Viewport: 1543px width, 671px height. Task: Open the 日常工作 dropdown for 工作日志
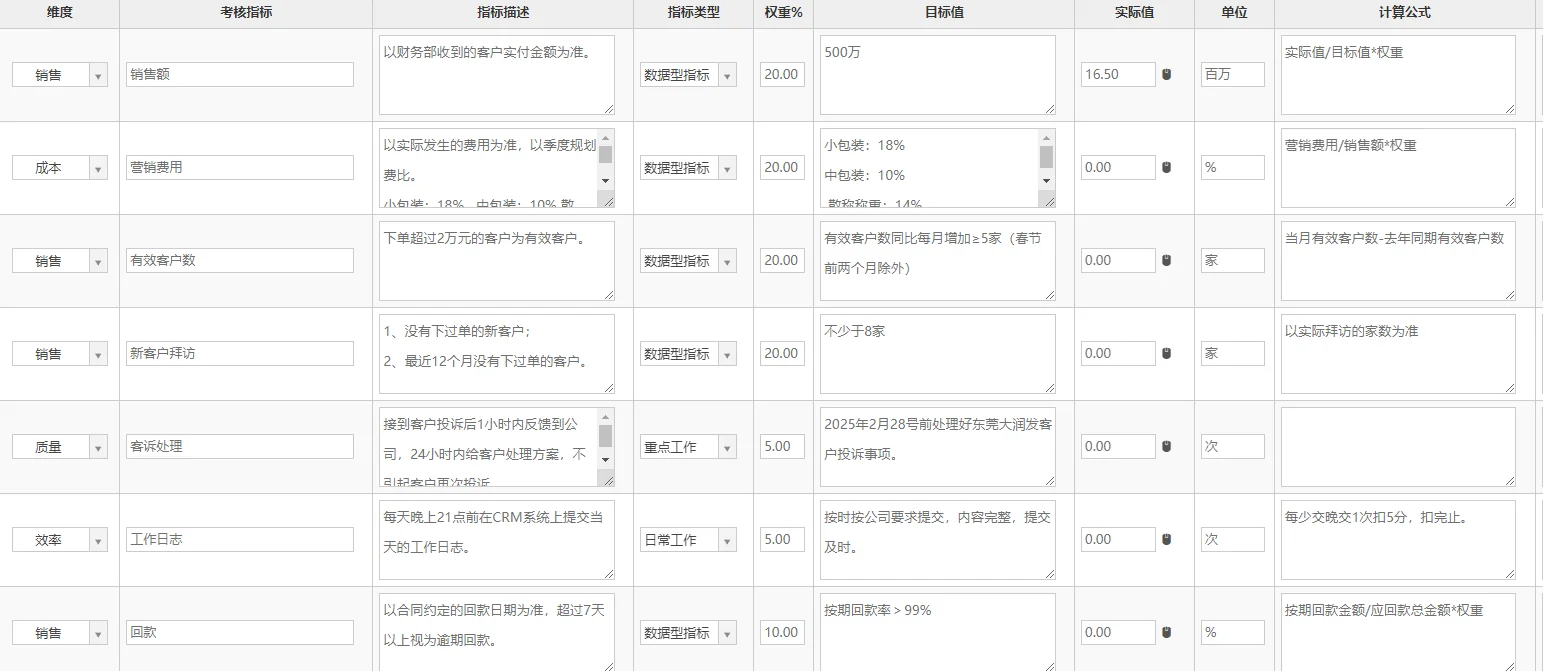click(727, 539)
